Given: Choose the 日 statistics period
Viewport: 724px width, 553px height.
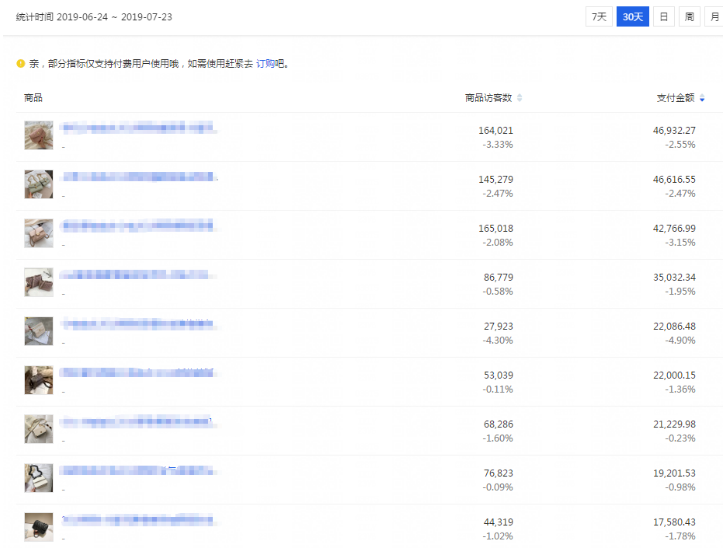Looking at the screenshot, I should [664, 17].
